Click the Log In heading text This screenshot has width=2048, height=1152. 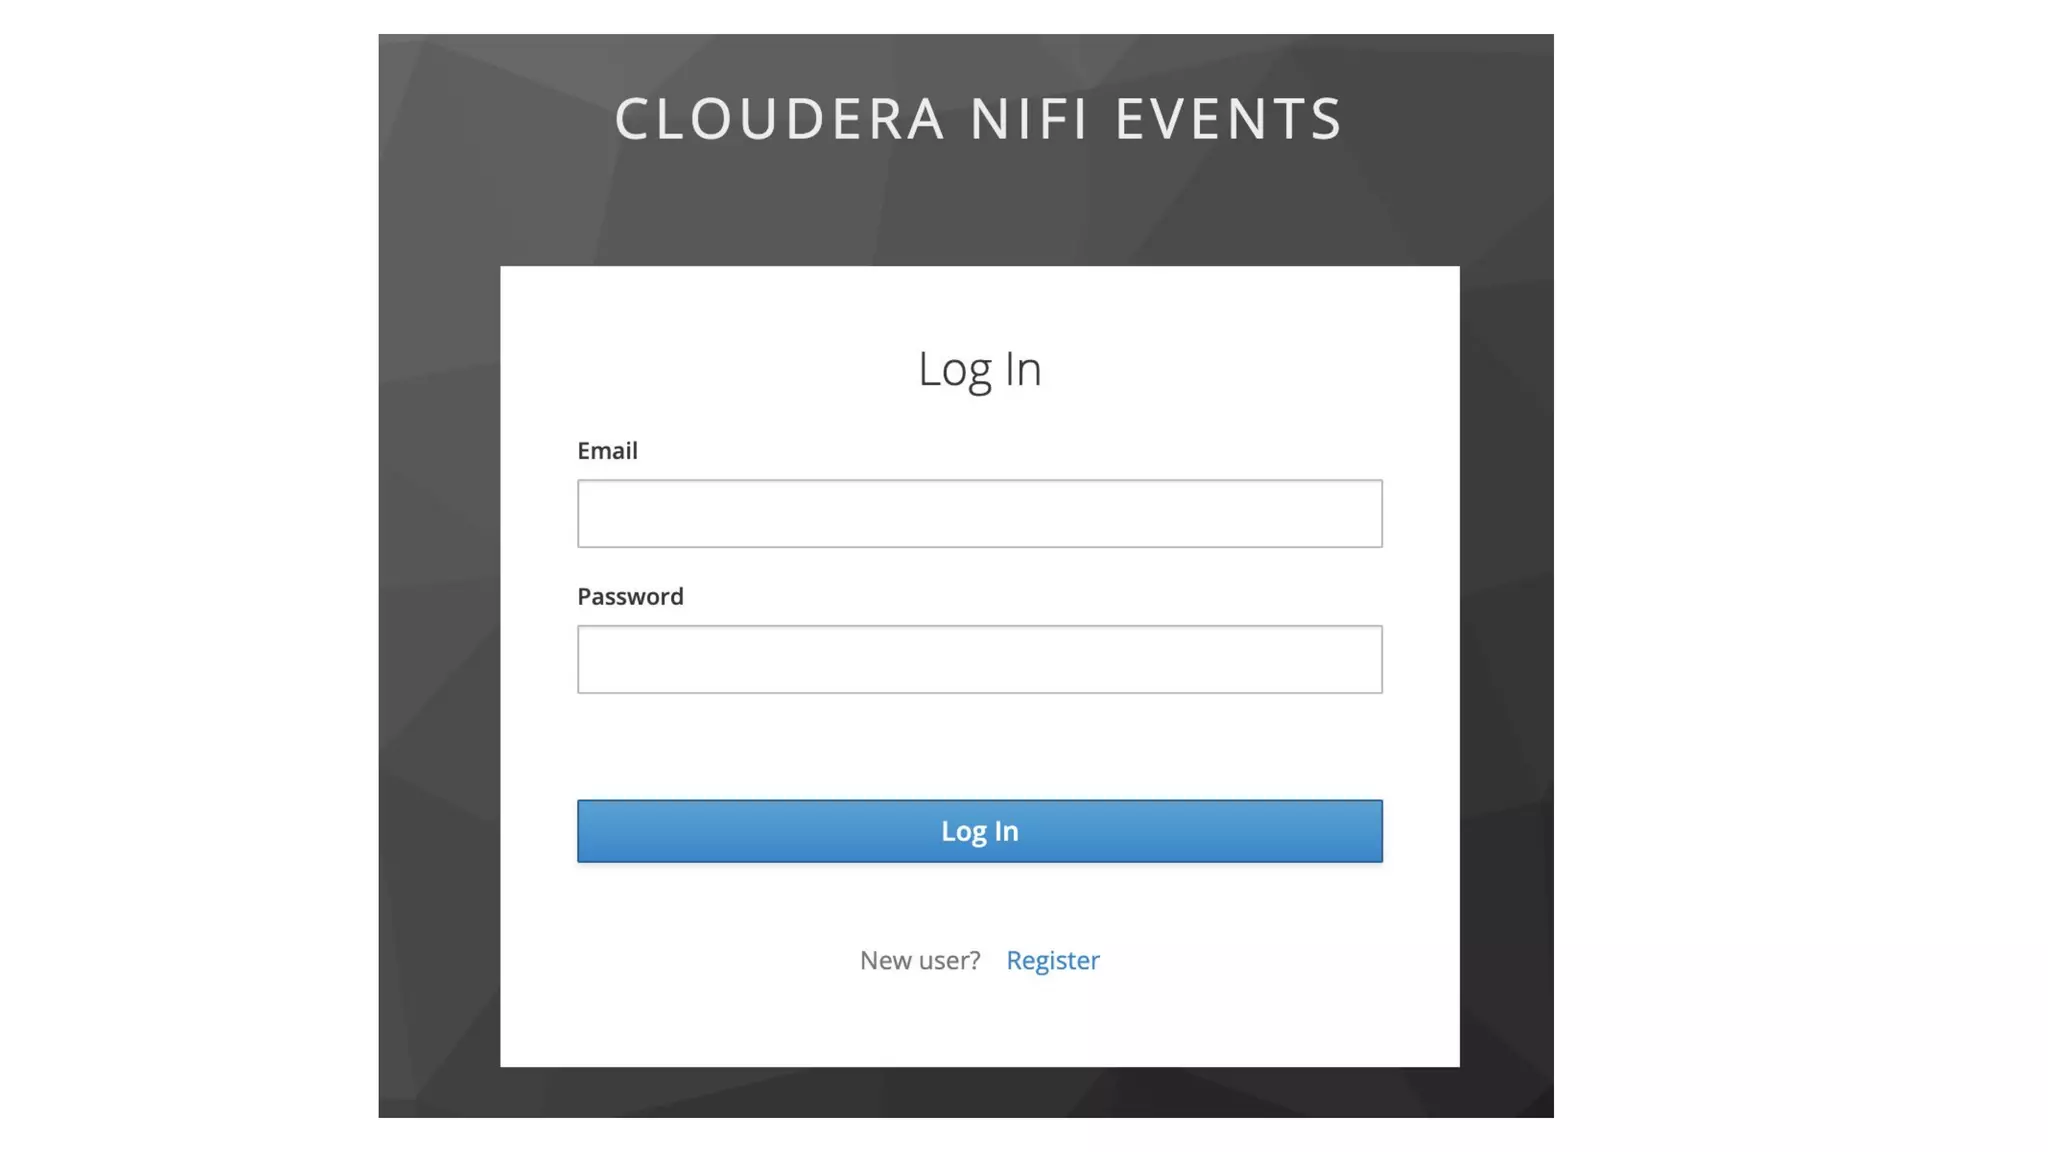[979, 369]
